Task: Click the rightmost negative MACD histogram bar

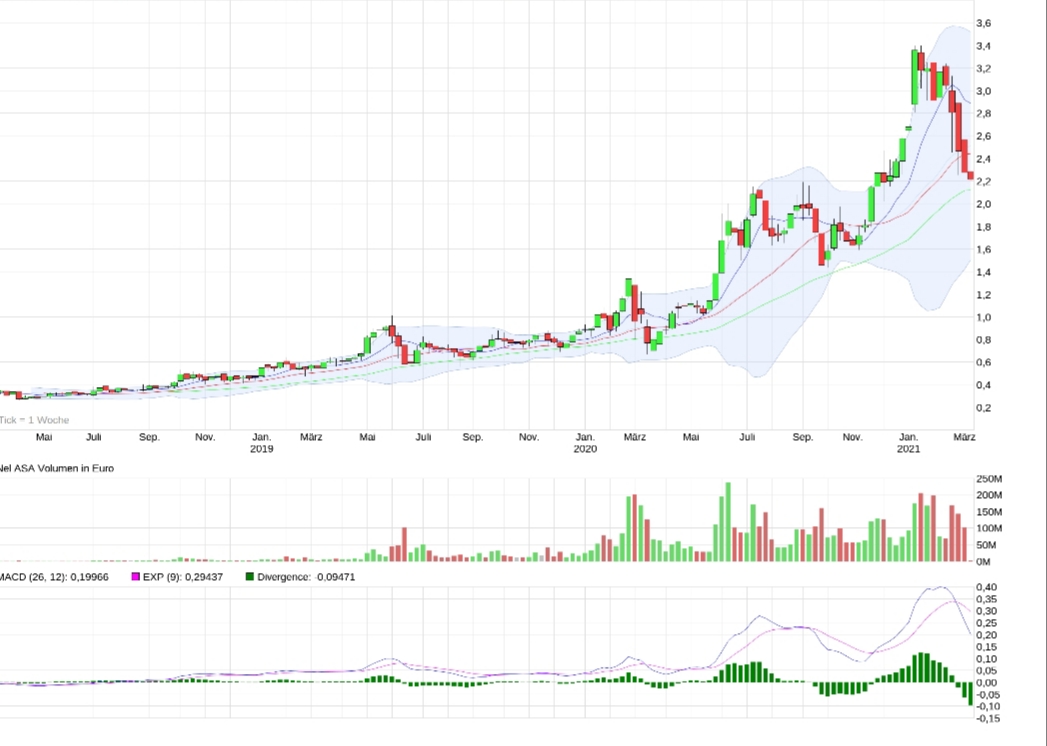Action: pyautogui.click(x=969, y=694)
